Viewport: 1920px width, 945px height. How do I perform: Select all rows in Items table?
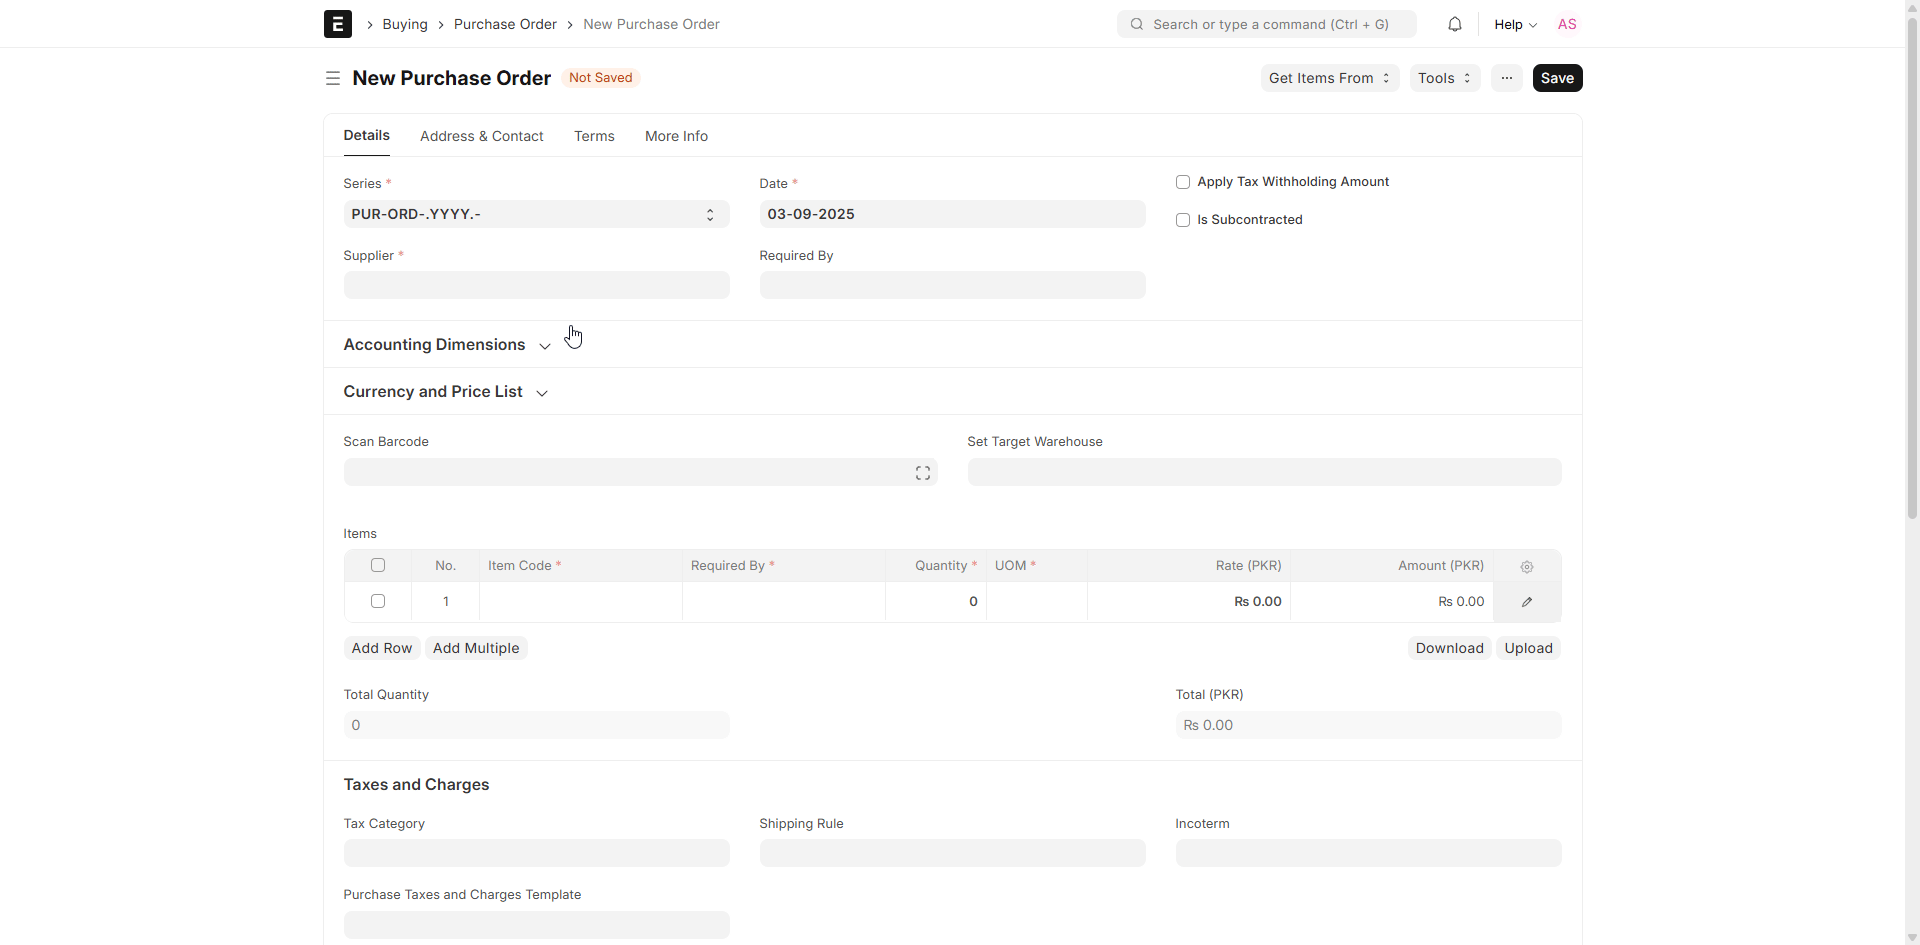378,566
